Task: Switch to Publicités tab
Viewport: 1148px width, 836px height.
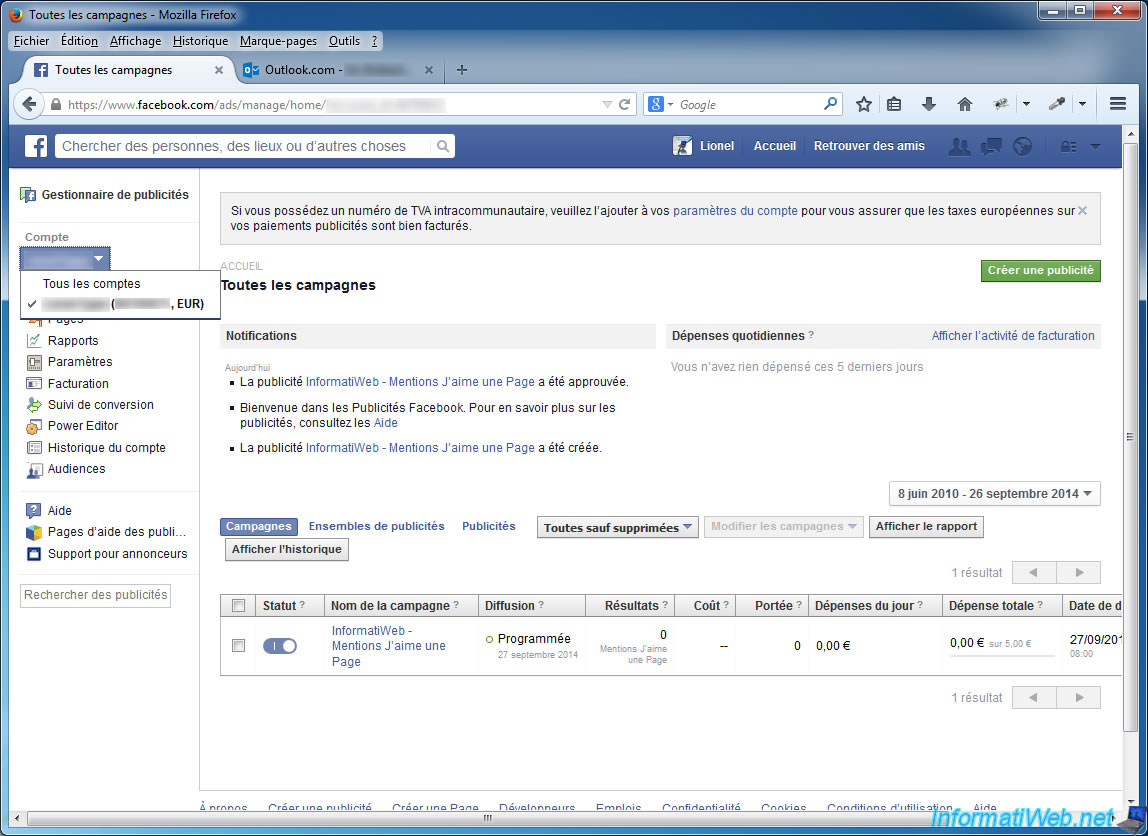Action: [x=488, y=526]
